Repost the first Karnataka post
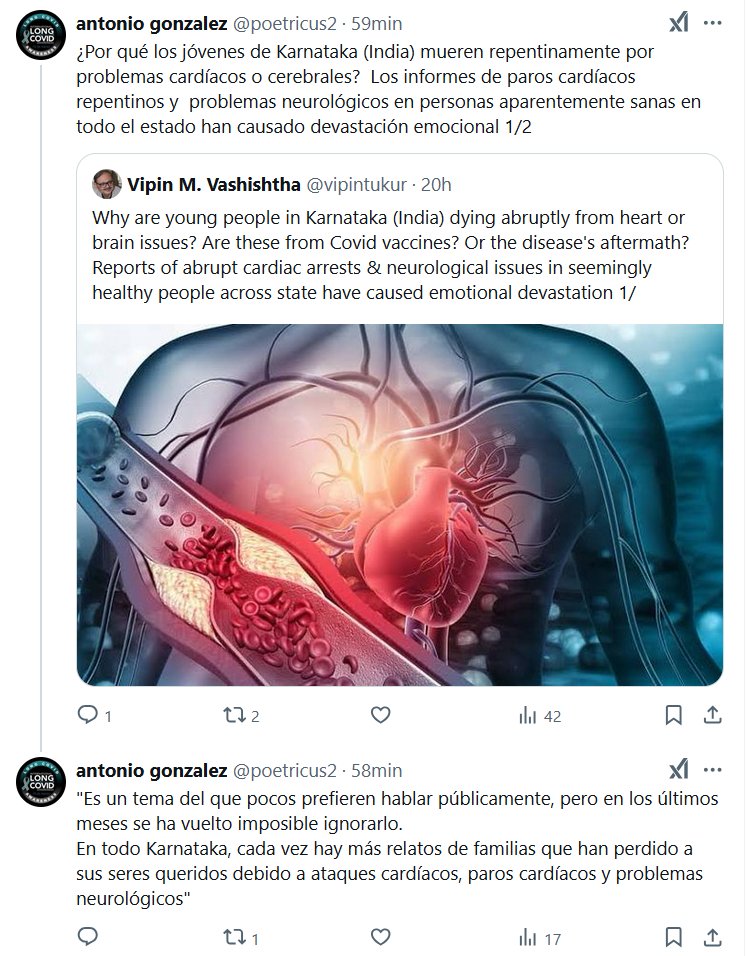 pos(233,715)
